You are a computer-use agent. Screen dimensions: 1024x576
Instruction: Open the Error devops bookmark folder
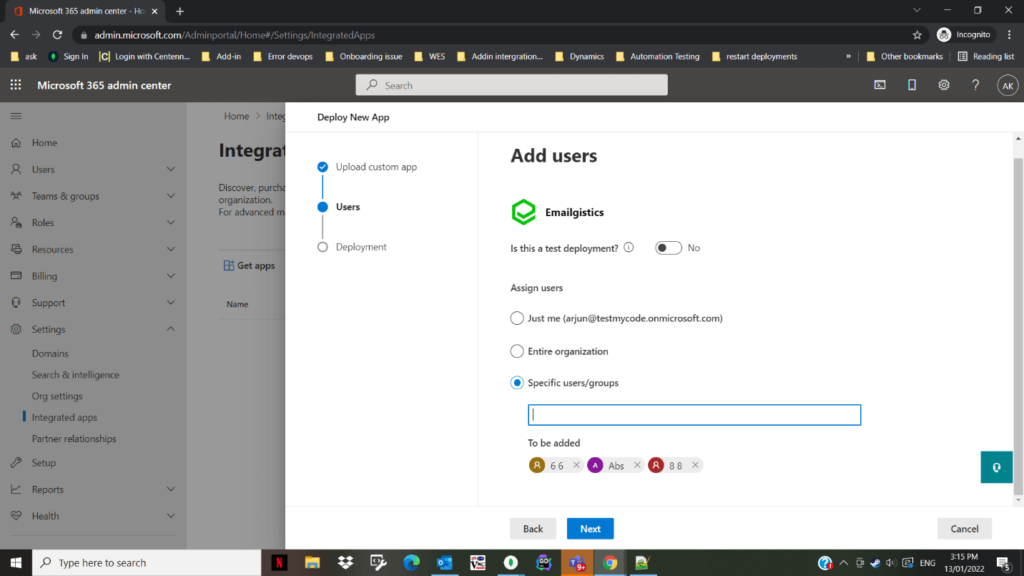(x=283, y=56)
